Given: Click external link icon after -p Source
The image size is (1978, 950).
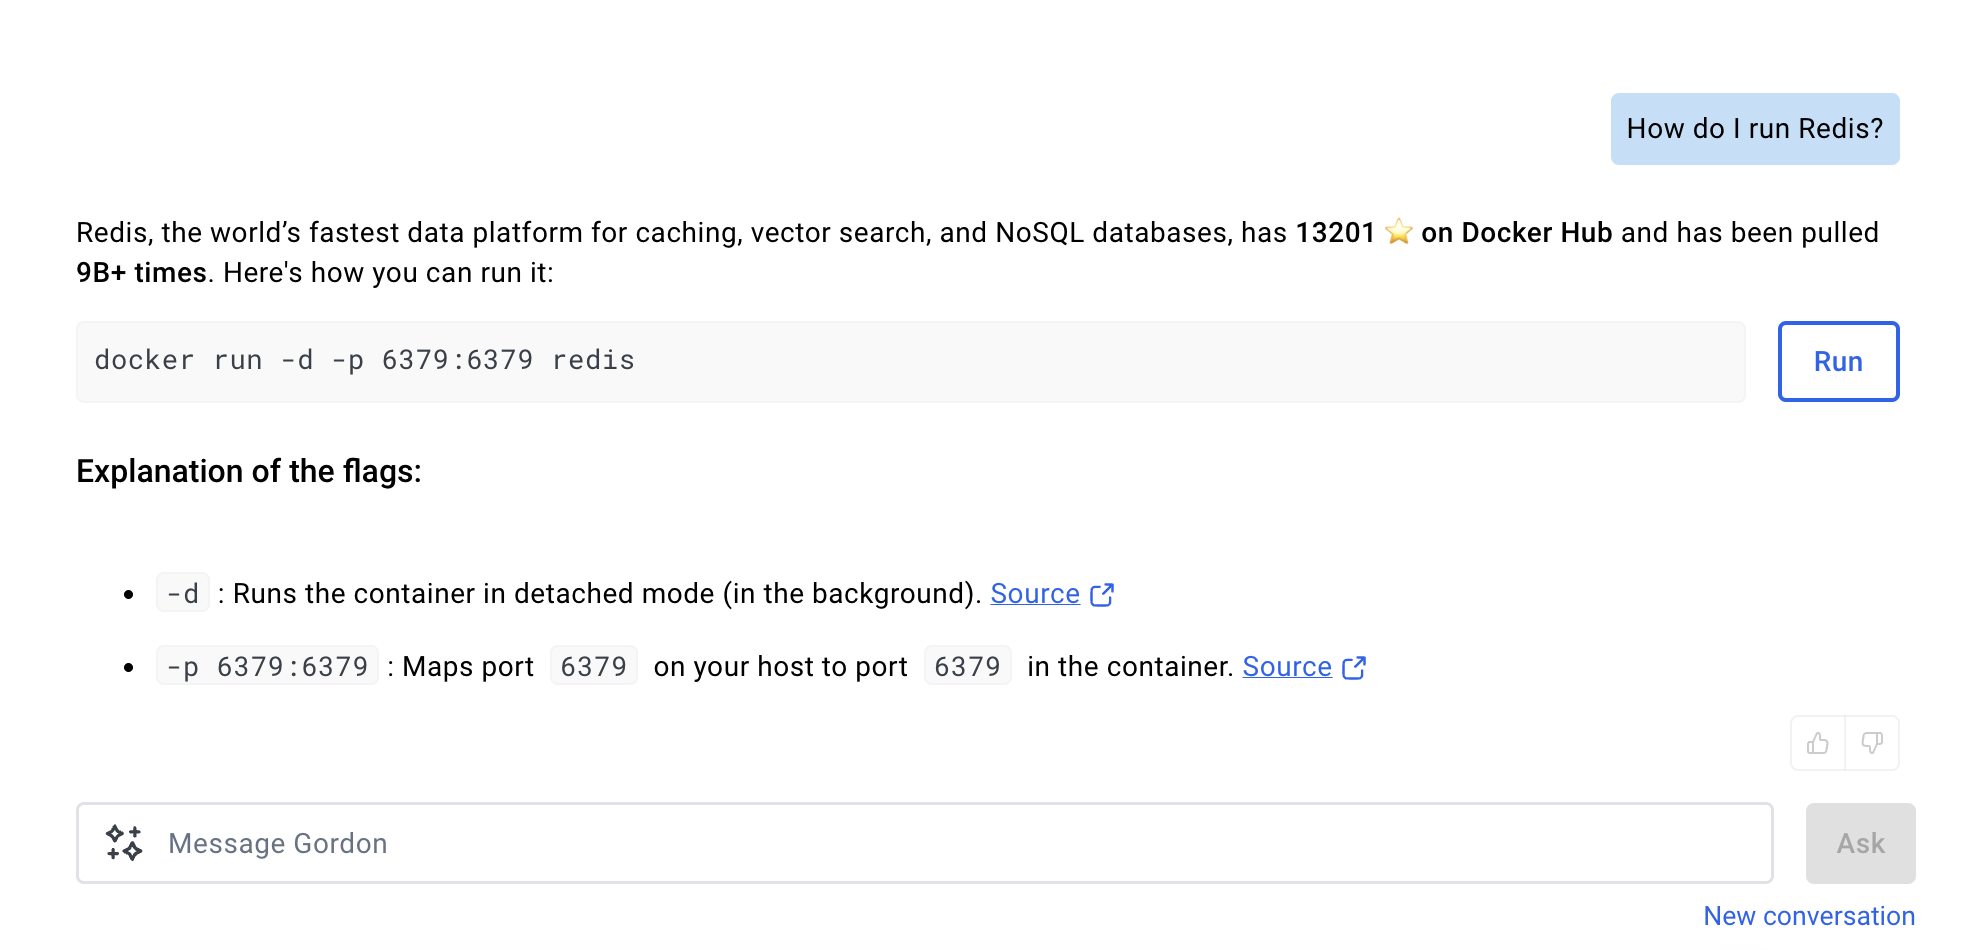Looking at the screenshot, I should [x=1354, y=668].
